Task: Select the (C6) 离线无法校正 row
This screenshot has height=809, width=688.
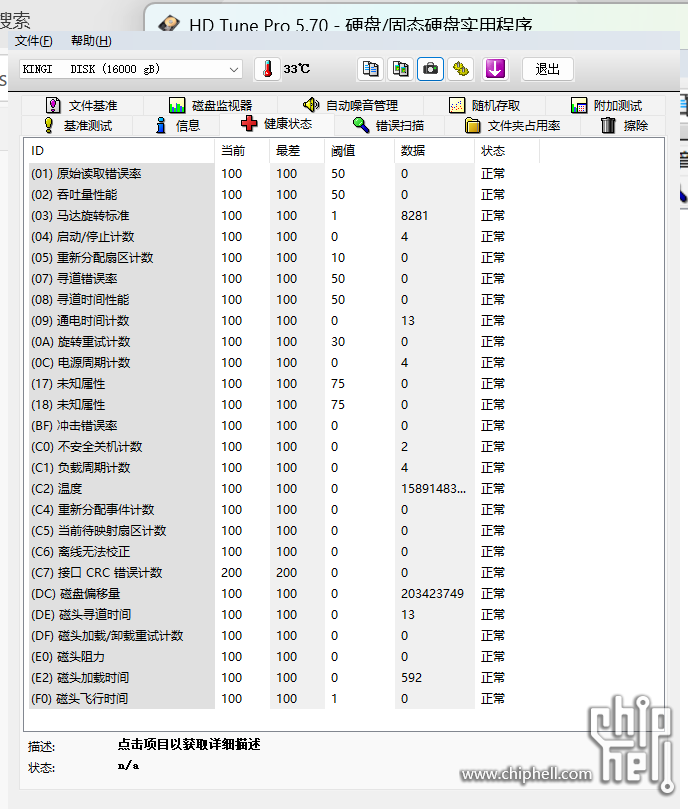Action: [x=284, y=552]
